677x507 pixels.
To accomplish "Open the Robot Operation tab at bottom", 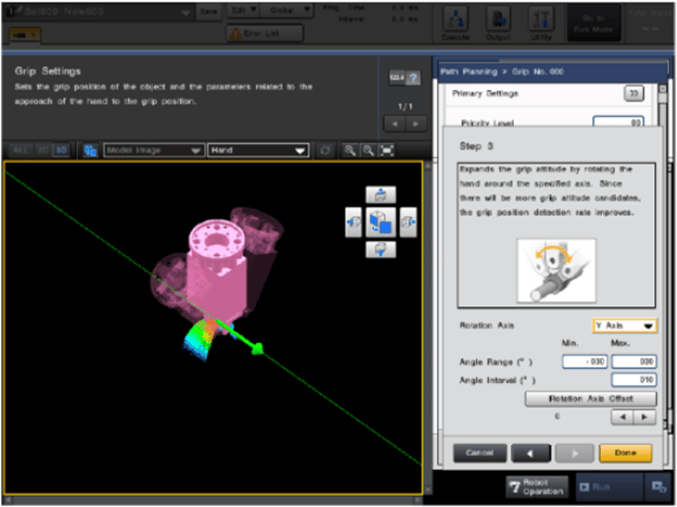I will [x=537, y=487].
